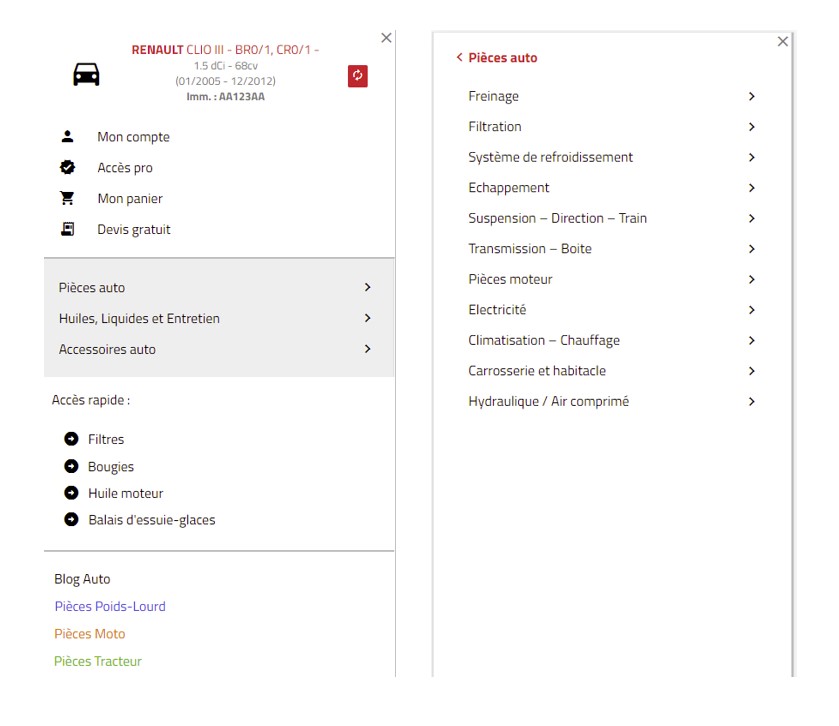Screen dimensions: 839x726
Task: Click the quote icon beside Devis gratuit
Action: click(x=67, y=229)
